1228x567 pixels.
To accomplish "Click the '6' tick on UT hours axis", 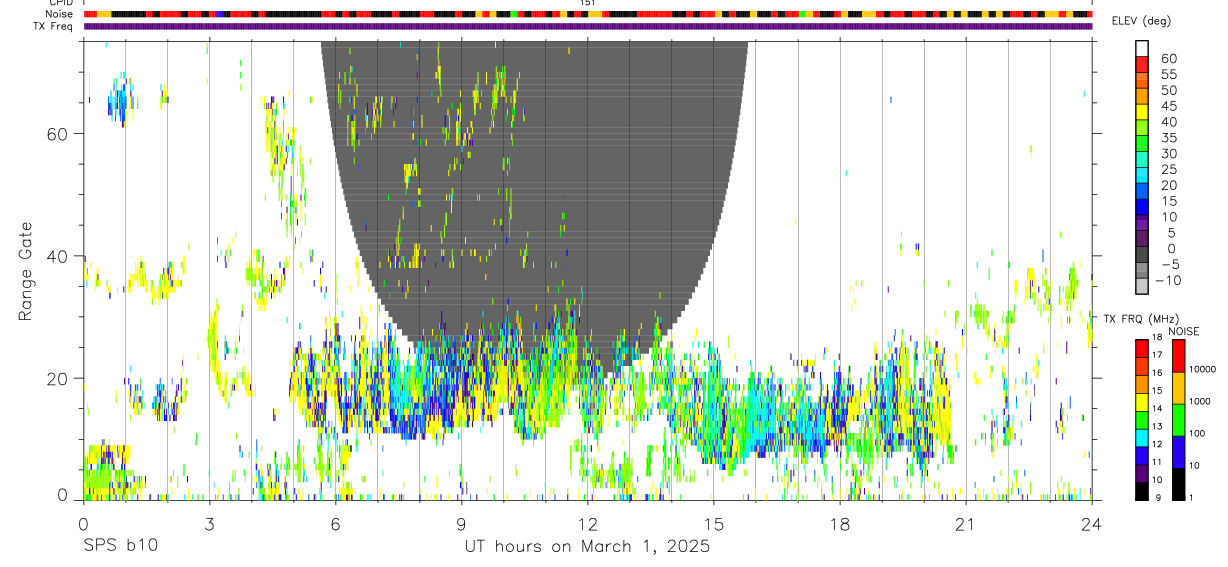I will click(335, 522).
